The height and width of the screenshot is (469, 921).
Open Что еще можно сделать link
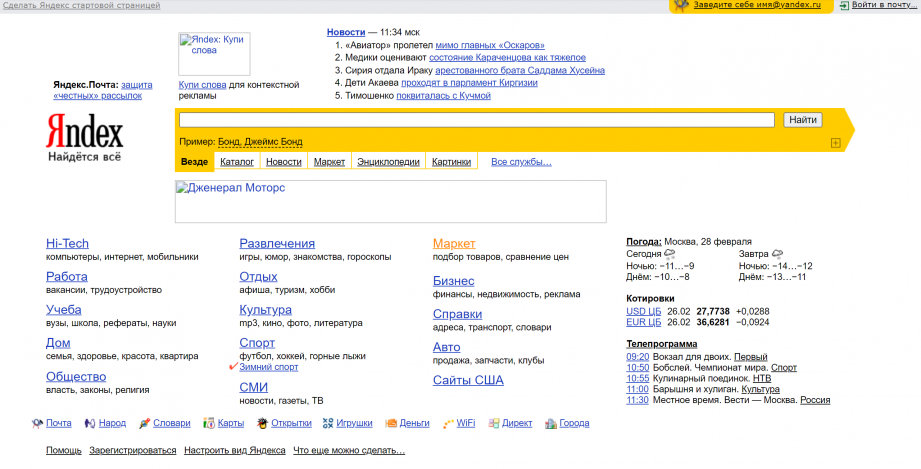tap(349, 451)
